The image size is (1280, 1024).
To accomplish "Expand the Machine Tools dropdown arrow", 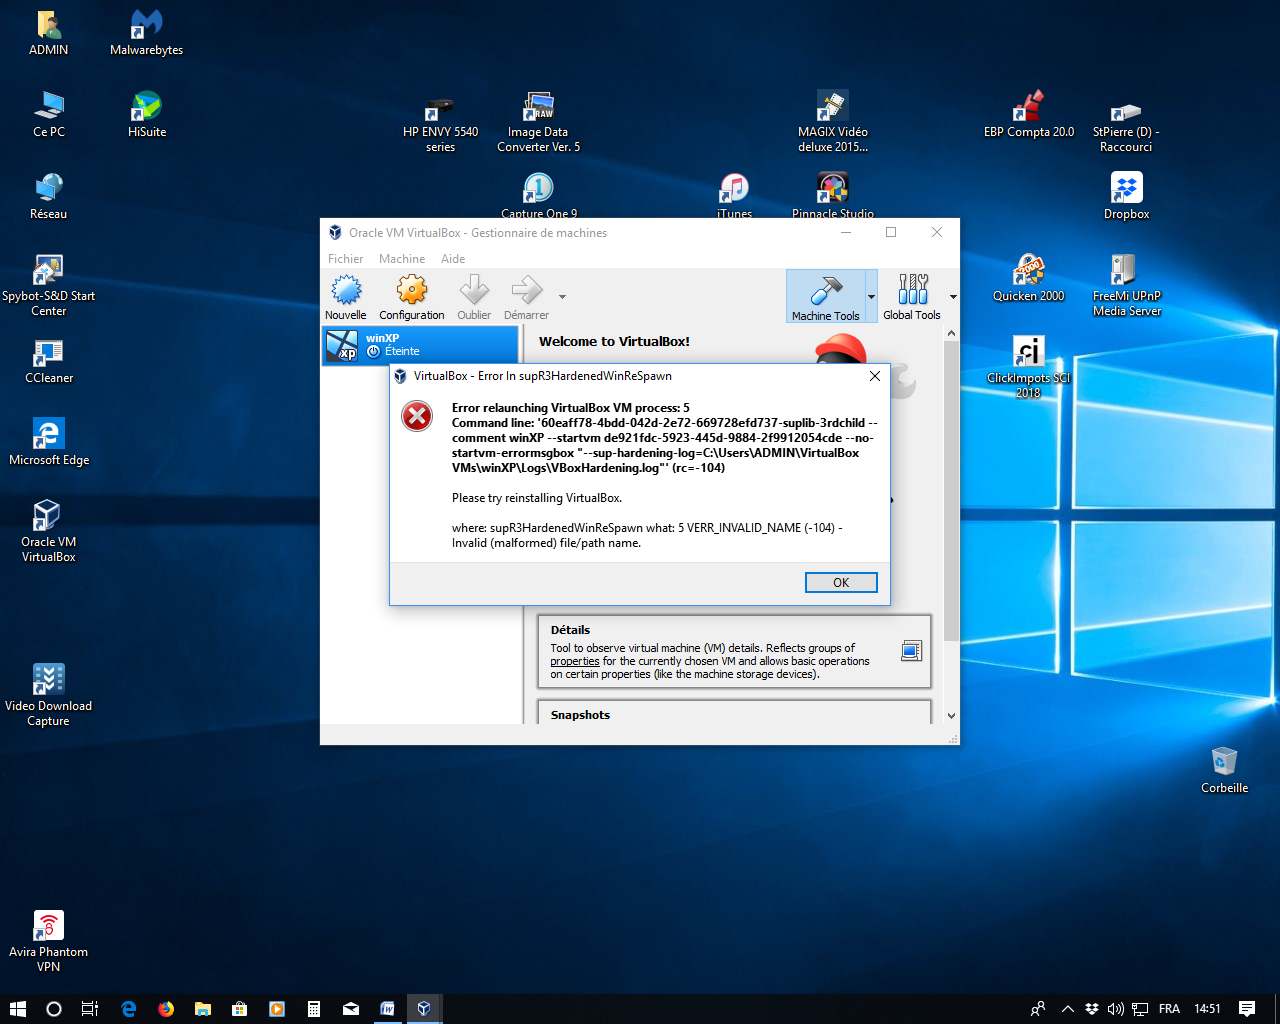I will click(x=871, y=297).
